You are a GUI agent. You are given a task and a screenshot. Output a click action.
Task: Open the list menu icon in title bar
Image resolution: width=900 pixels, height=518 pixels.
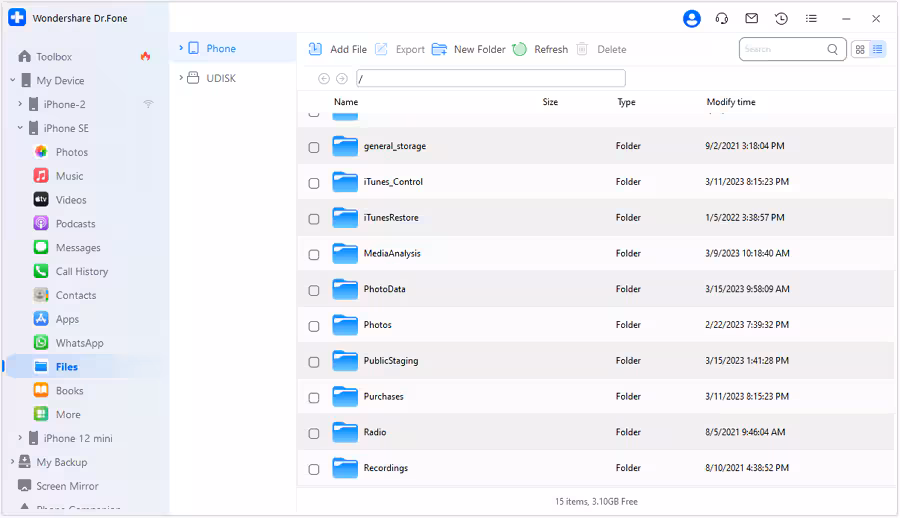point(811,19)
